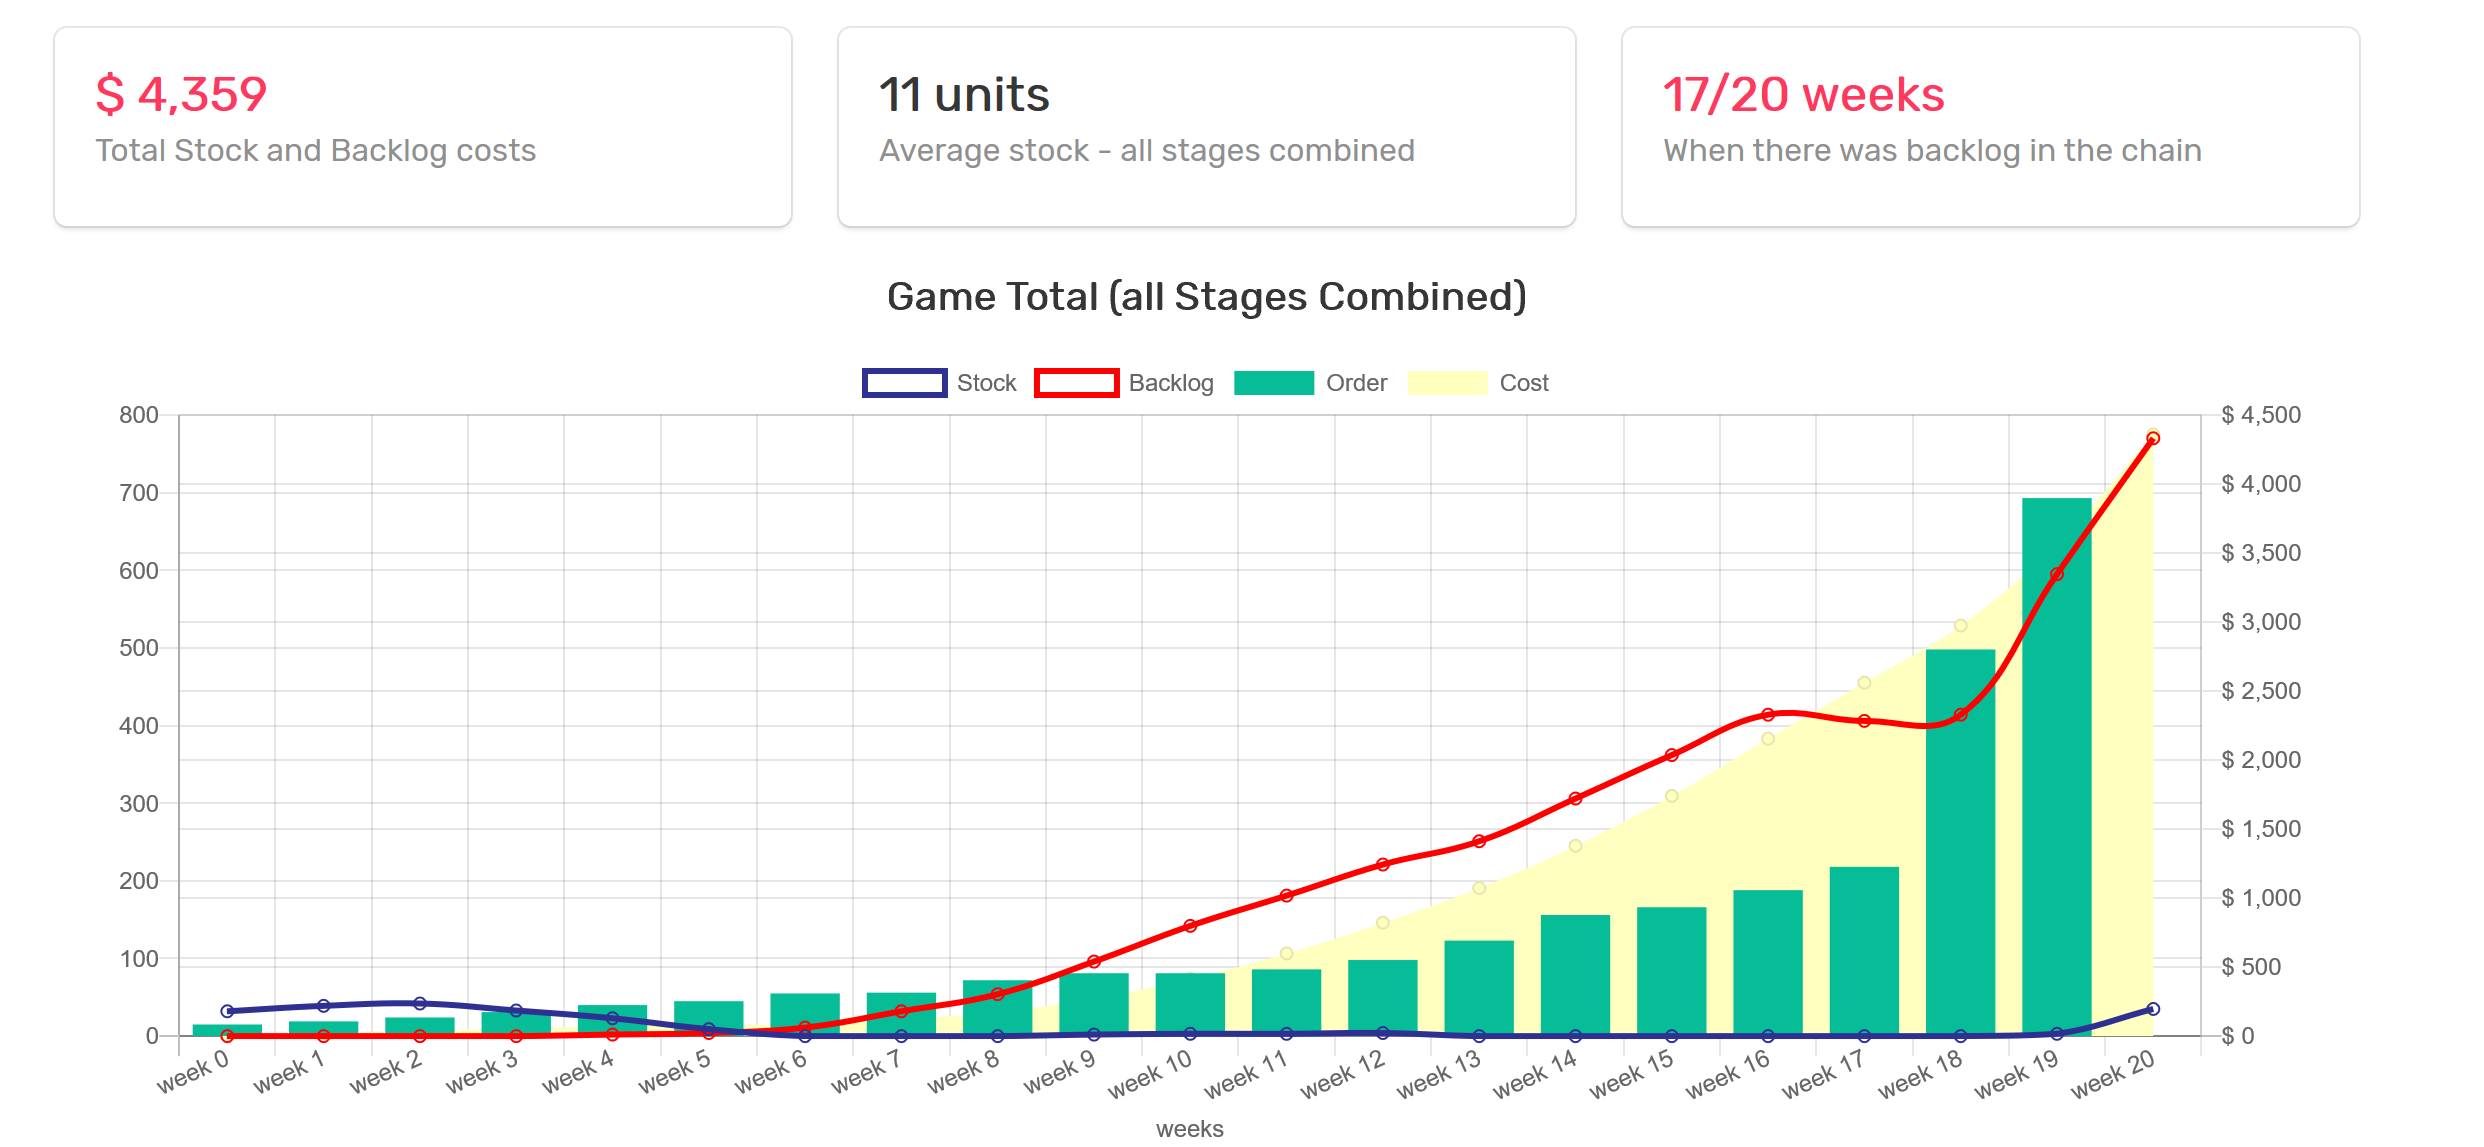Screen dimensions: 2484x1147
Task: Toggle the Stock legend swatch
Action: pos(904,383)
